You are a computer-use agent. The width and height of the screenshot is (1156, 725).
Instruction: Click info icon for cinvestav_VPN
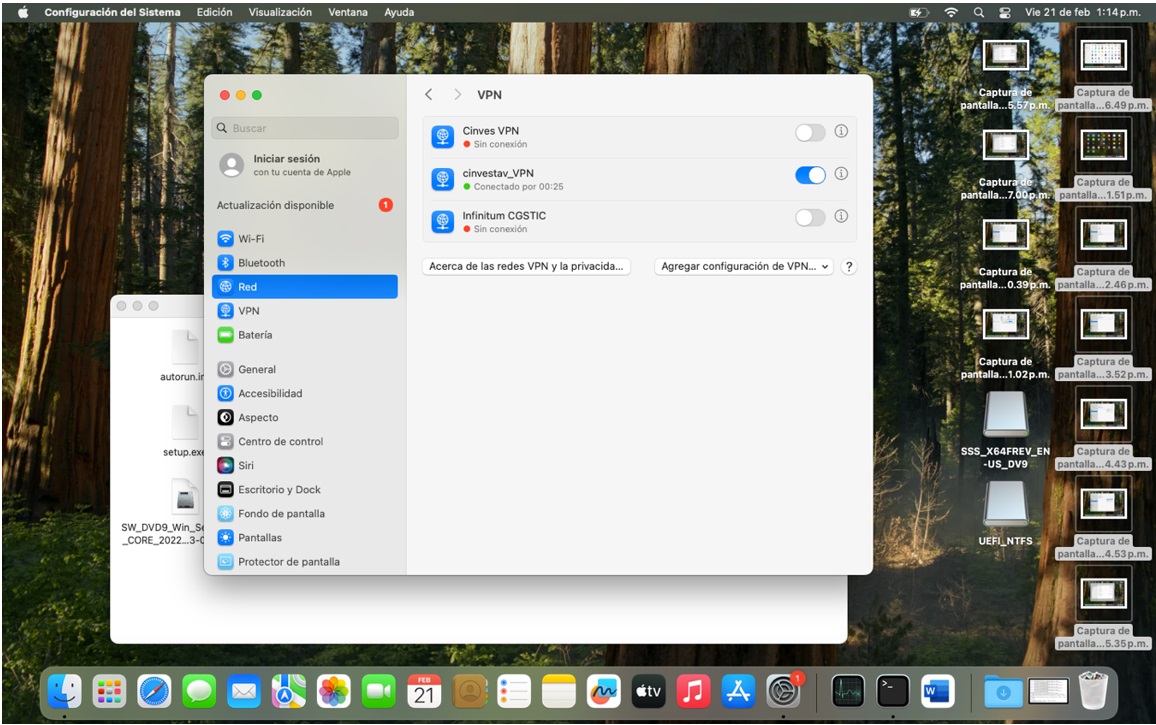(841, 174)
